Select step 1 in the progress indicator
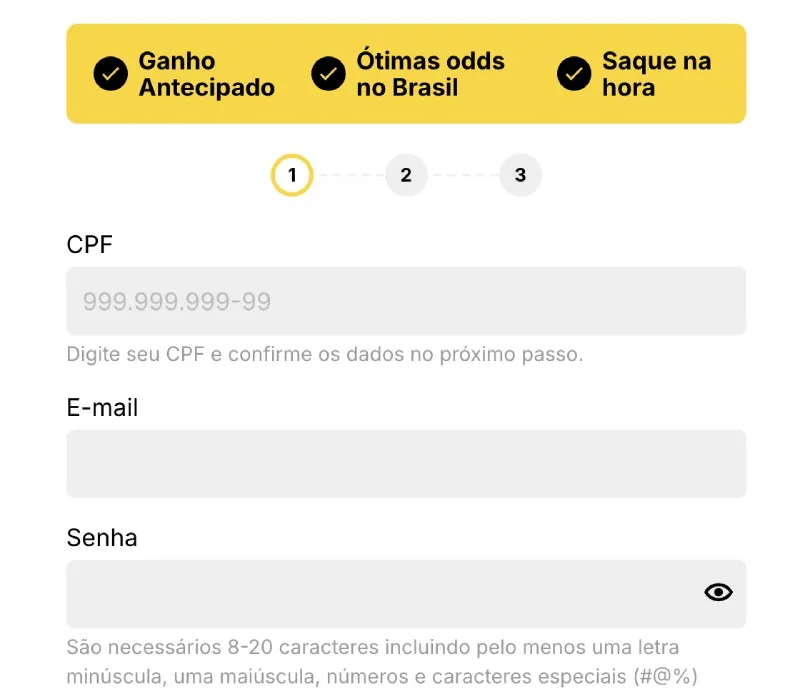This screenshot has width=800, height=699. 292,176
